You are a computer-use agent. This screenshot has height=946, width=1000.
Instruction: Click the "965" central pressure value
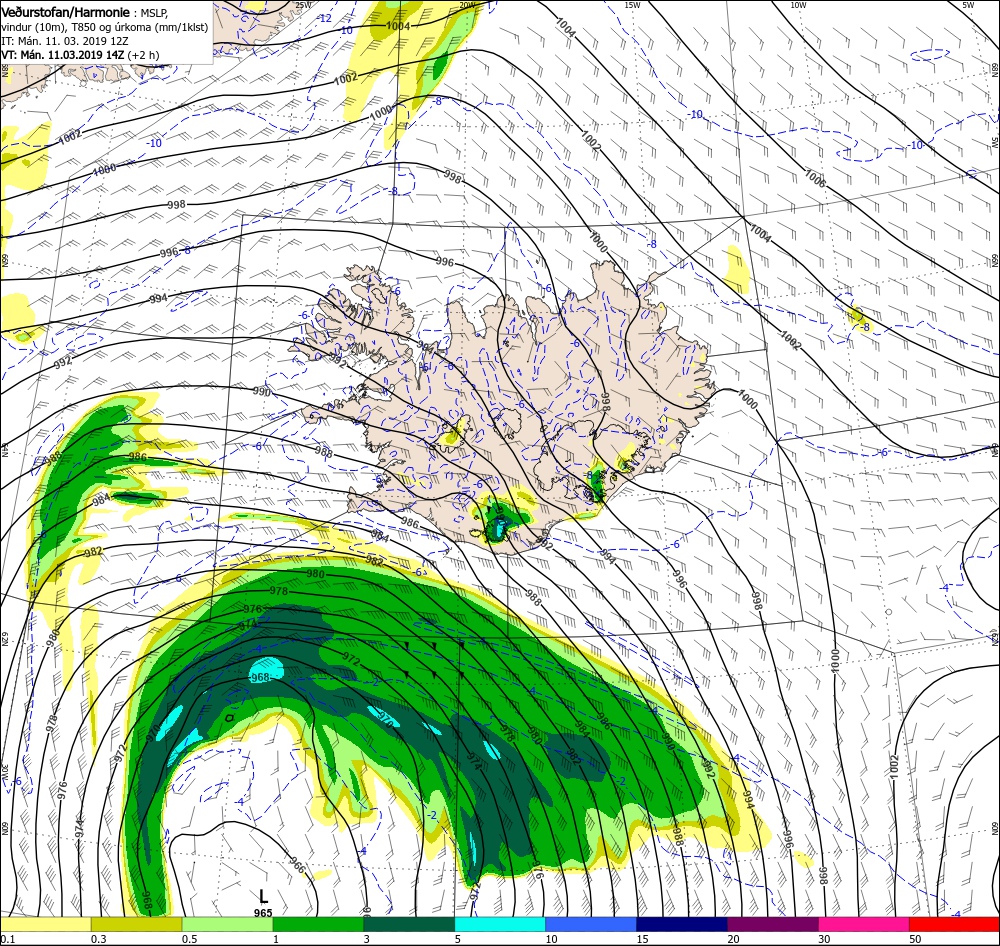(263, 913)
